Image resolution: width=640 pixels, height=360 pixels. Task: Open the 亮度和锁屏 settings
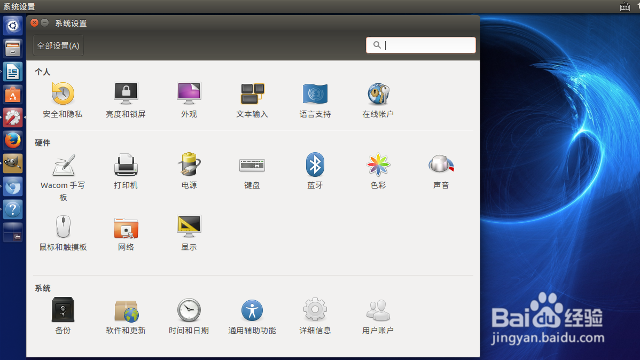coord(126,100)
